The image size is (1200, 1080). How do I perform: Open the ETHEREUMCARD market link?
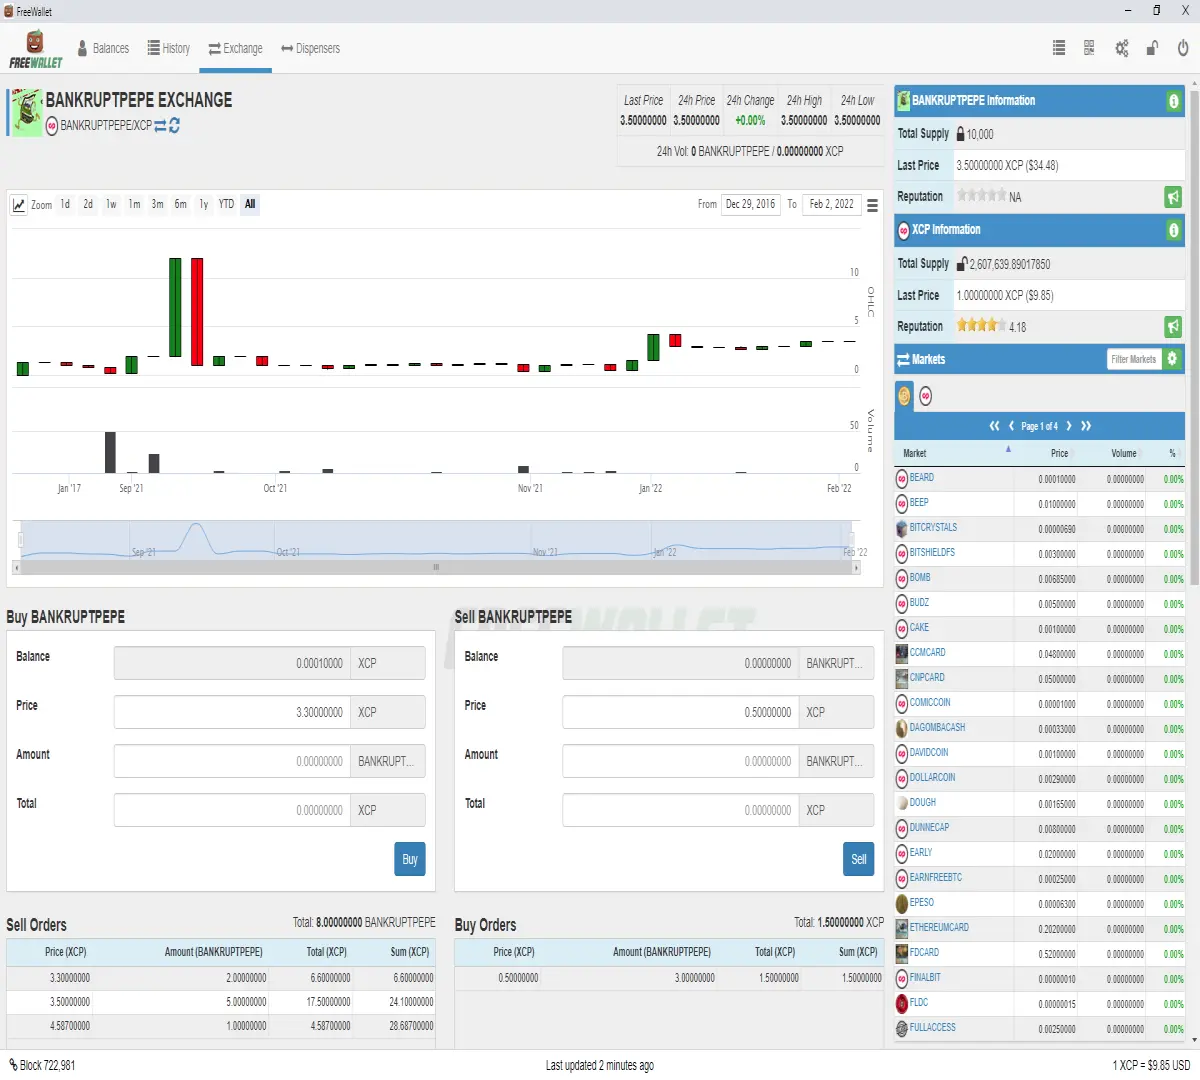tap(939, 927)
